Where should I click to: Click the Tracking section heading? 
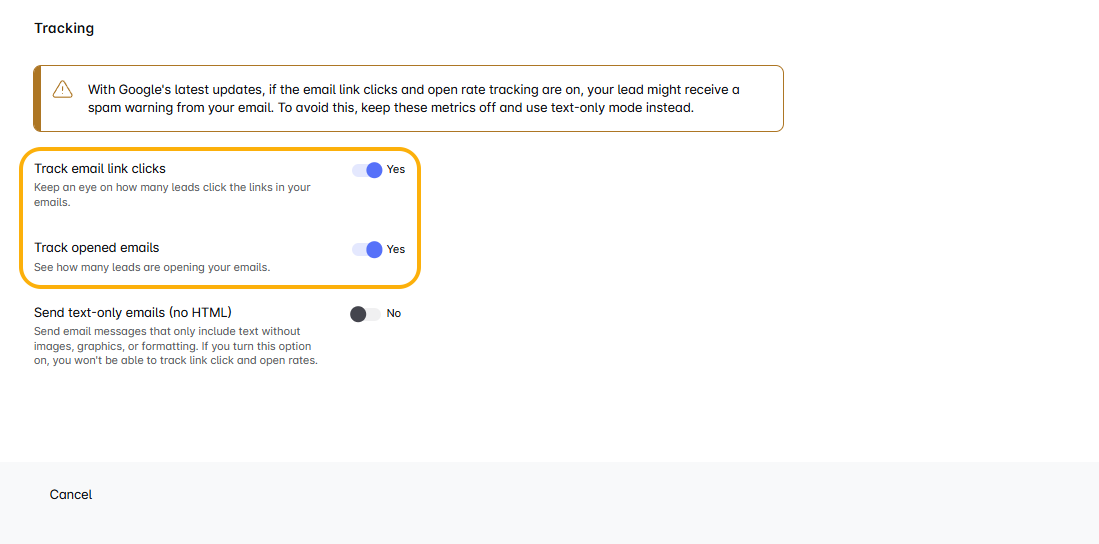click(x=64, y=28)
